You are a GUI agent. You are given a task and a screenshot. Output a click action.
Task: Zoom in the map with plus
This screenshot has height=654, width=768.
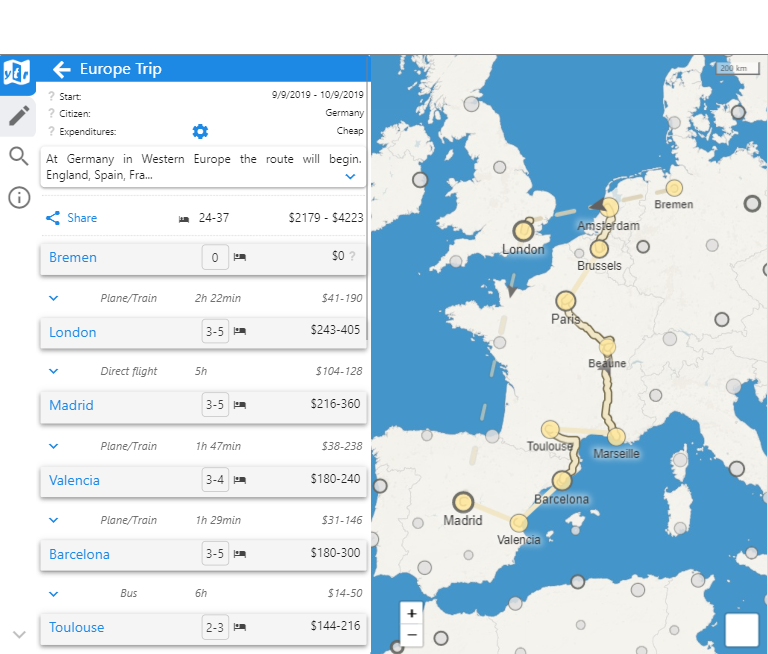tap(412, 613)
